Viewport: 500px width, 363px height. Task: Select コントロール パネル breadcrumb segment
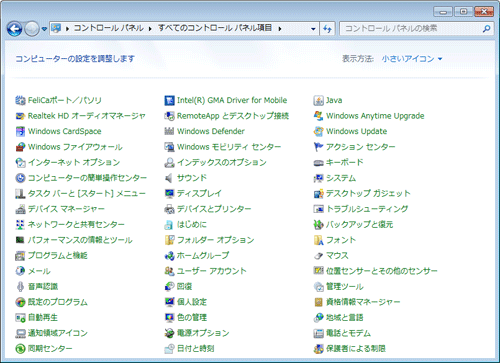(x=109, y=28)
